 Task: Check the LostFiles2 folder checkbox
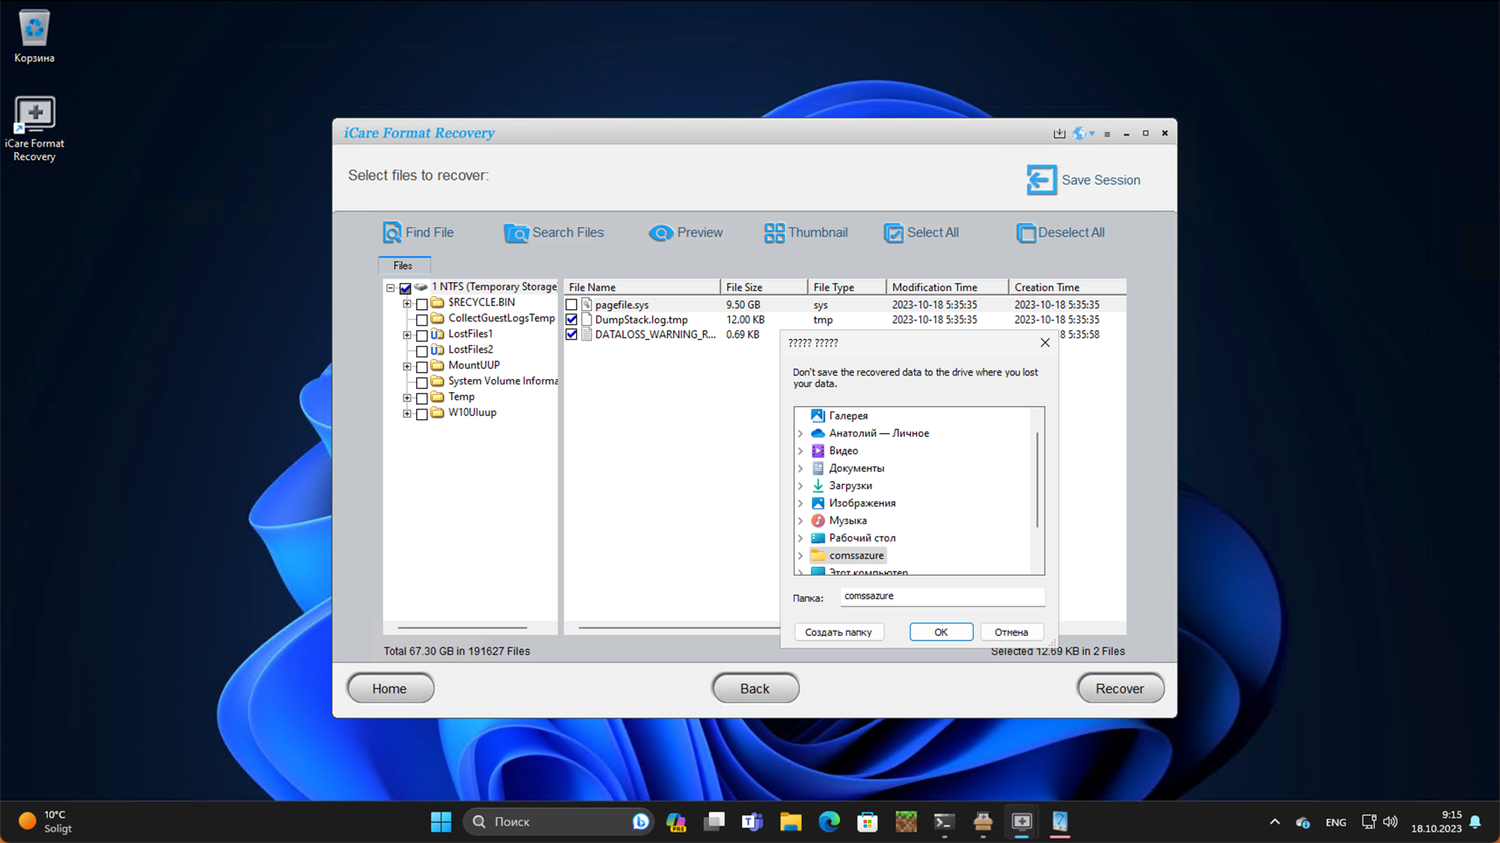point(421,351)
